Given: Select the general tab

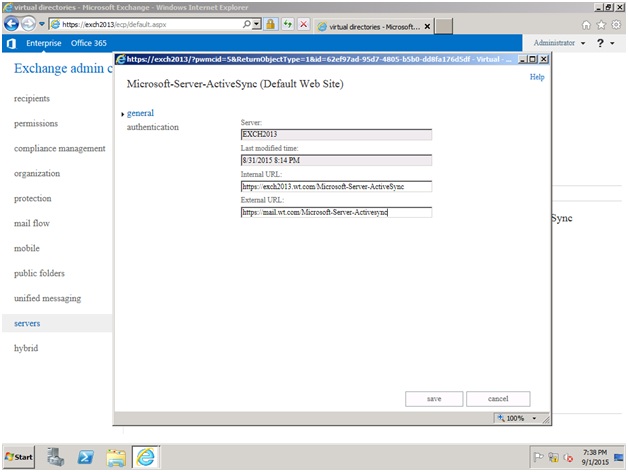Looking at the screenshot, I should 140,113.
